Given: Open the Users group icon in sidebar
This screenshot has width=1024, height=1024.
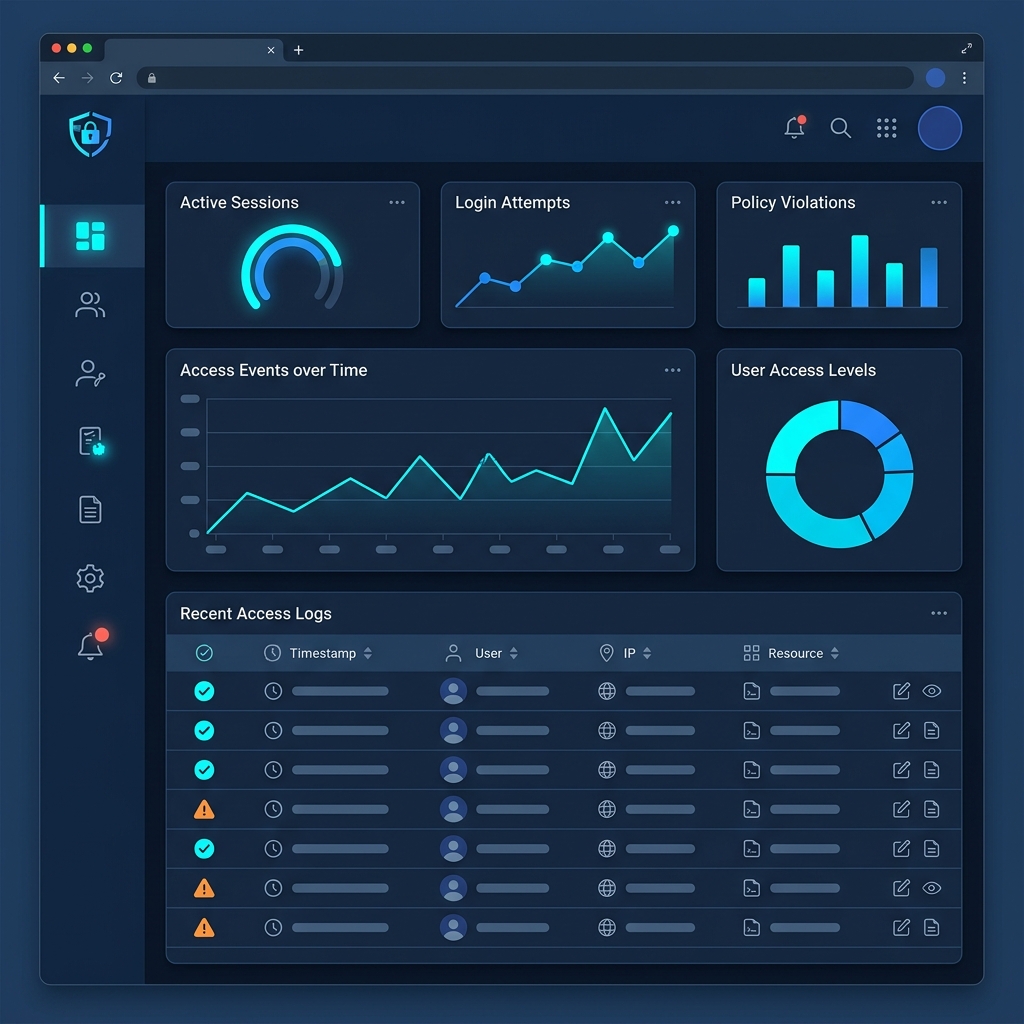Looking at the screenshot, I should pyautogui.click(x=90, y=304).
